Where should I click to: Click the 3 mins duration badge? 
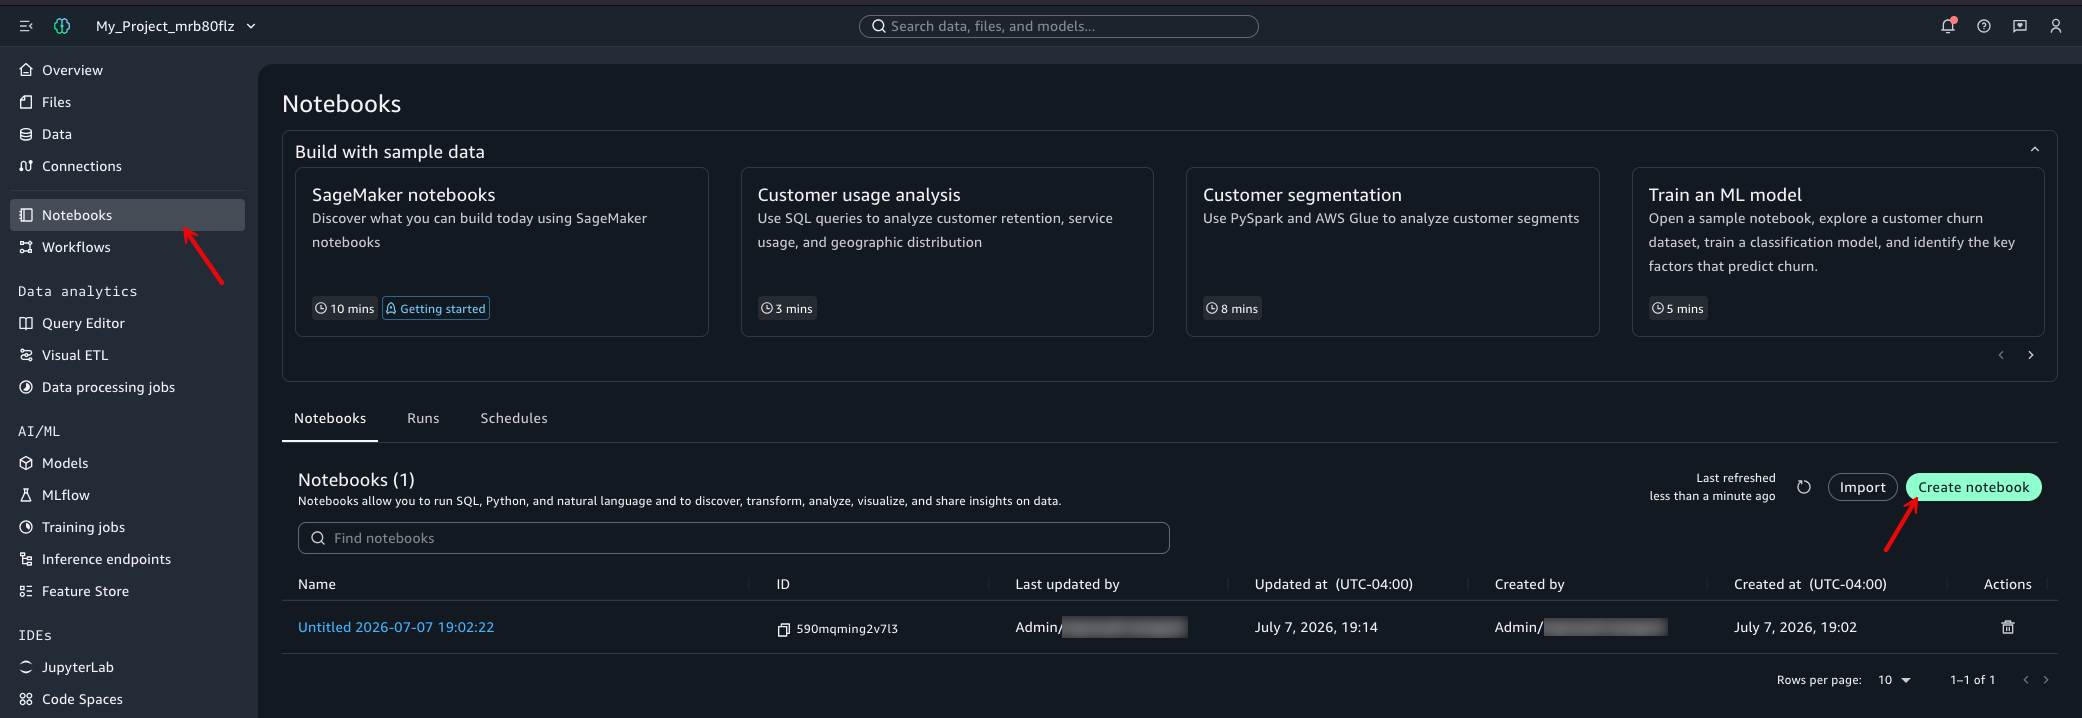click(x=787, y=308)
